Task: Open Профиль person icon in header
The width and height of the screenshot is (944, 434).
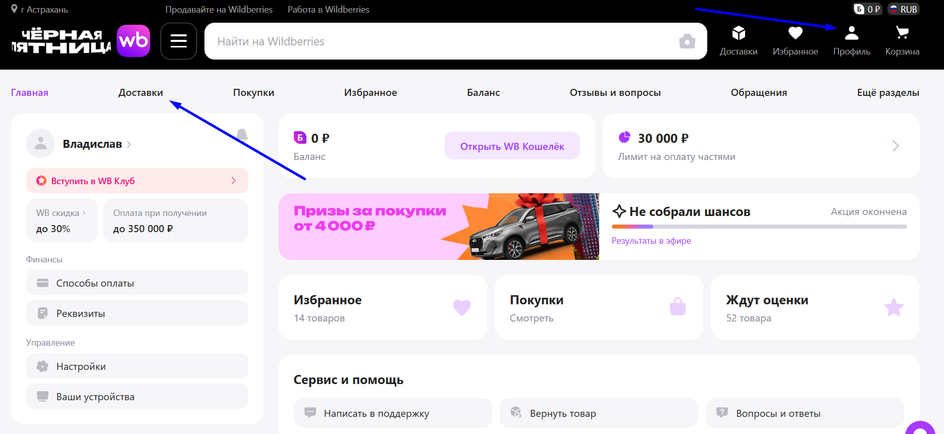Action: click(x=851, y=33)
